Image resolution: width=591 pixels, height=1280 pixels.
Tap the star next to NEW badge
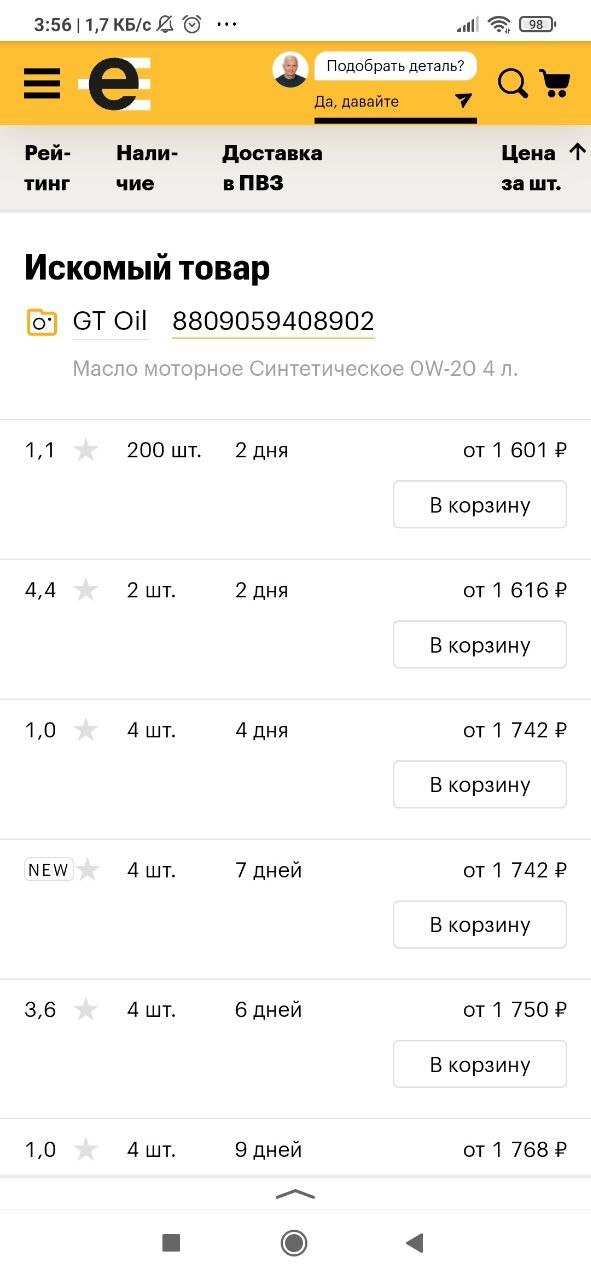pyautogui.click(x=88, y=870)
